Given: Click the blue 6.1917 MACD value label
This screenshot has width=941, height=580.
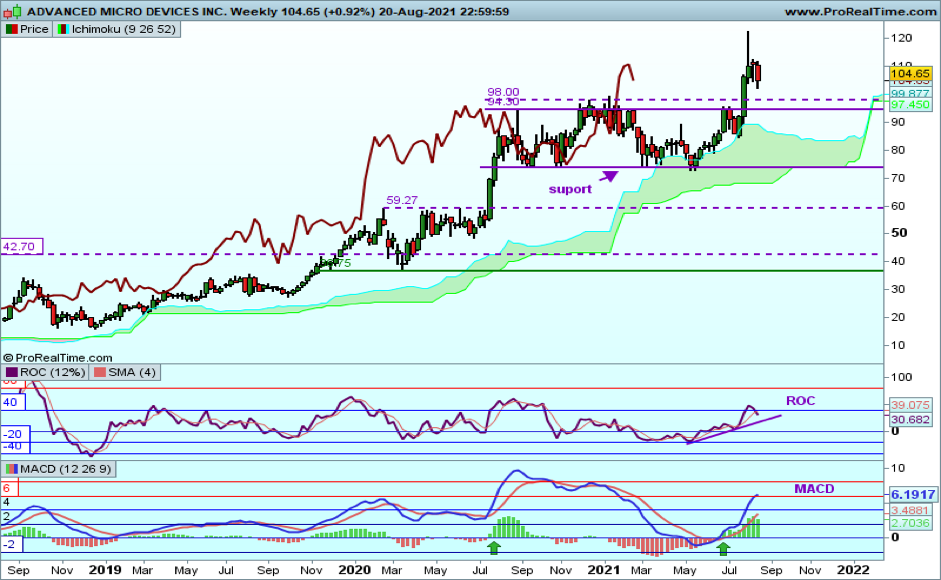Looking at the screenshot, I should [912, 495].
